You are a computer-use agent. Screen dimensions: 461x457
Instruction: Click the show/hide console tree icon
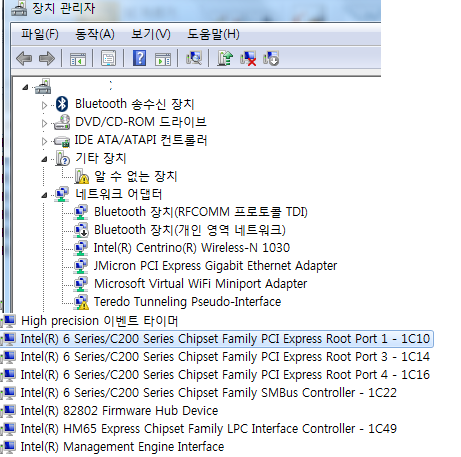click(78, 59)
